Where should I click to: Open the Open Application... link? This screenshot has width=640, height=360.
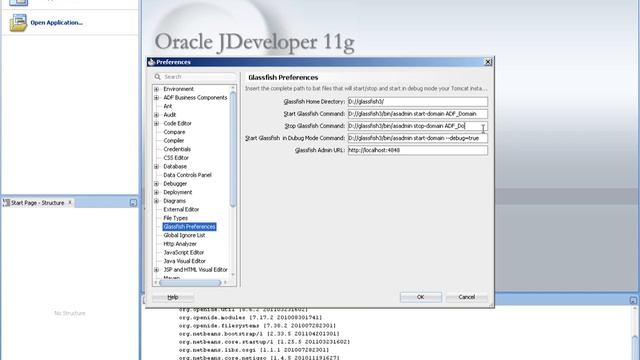point(56,23)
